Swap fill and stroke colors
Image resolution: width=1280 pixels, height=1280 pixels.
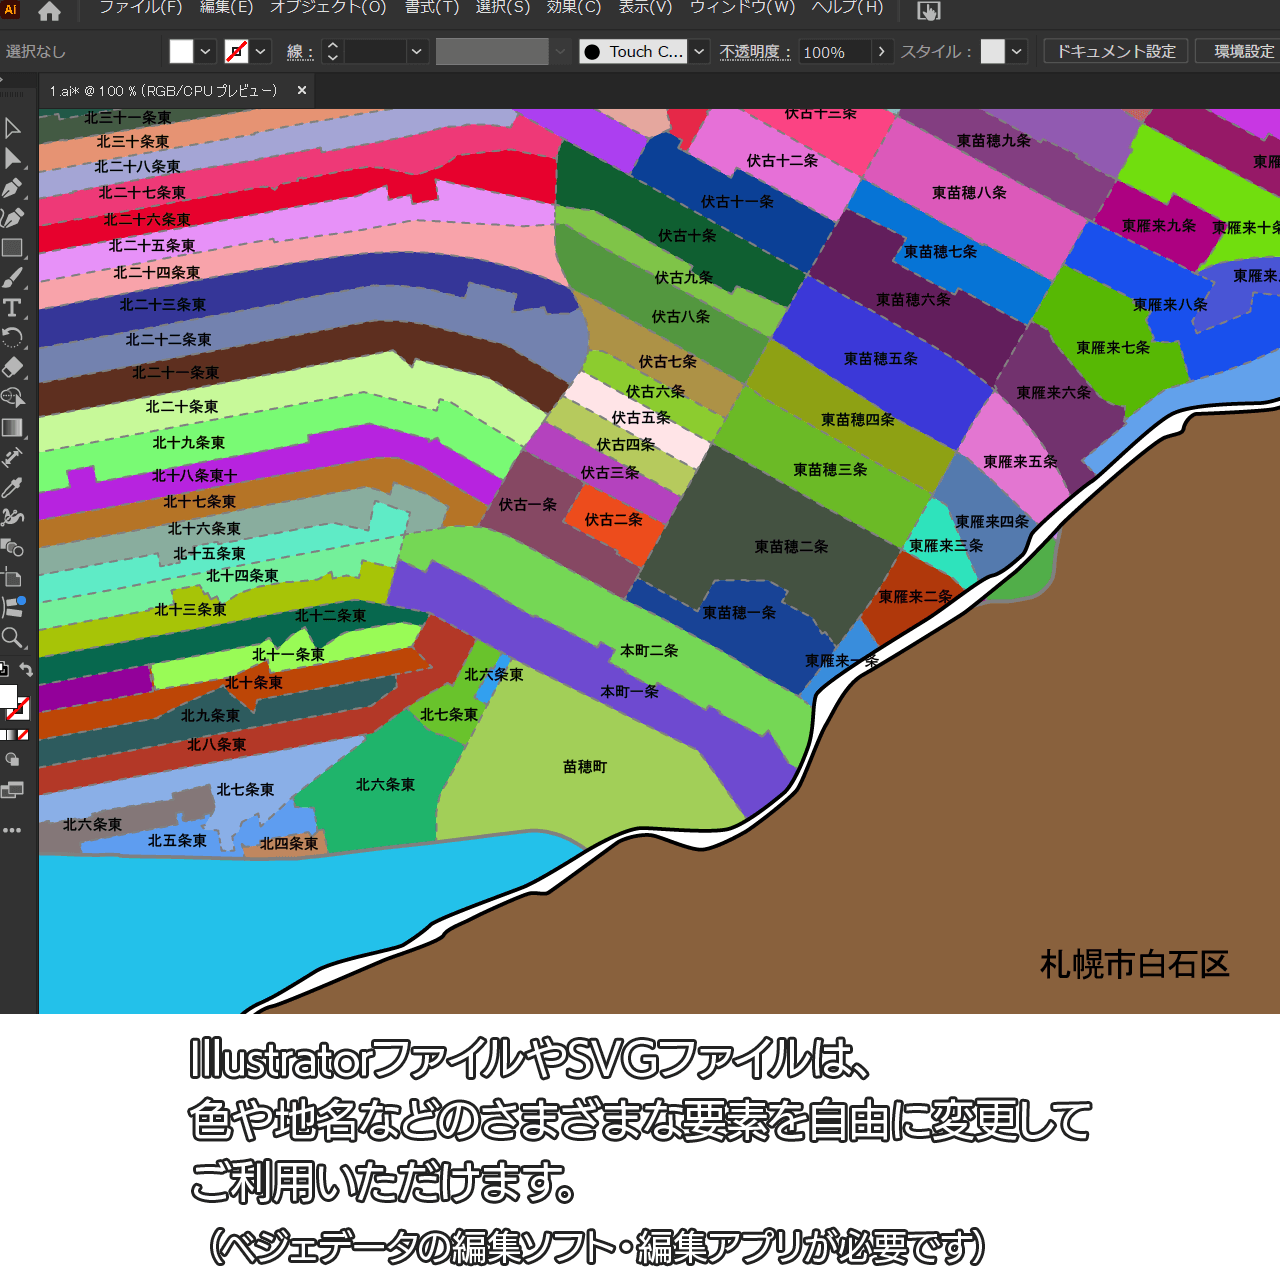27,670
